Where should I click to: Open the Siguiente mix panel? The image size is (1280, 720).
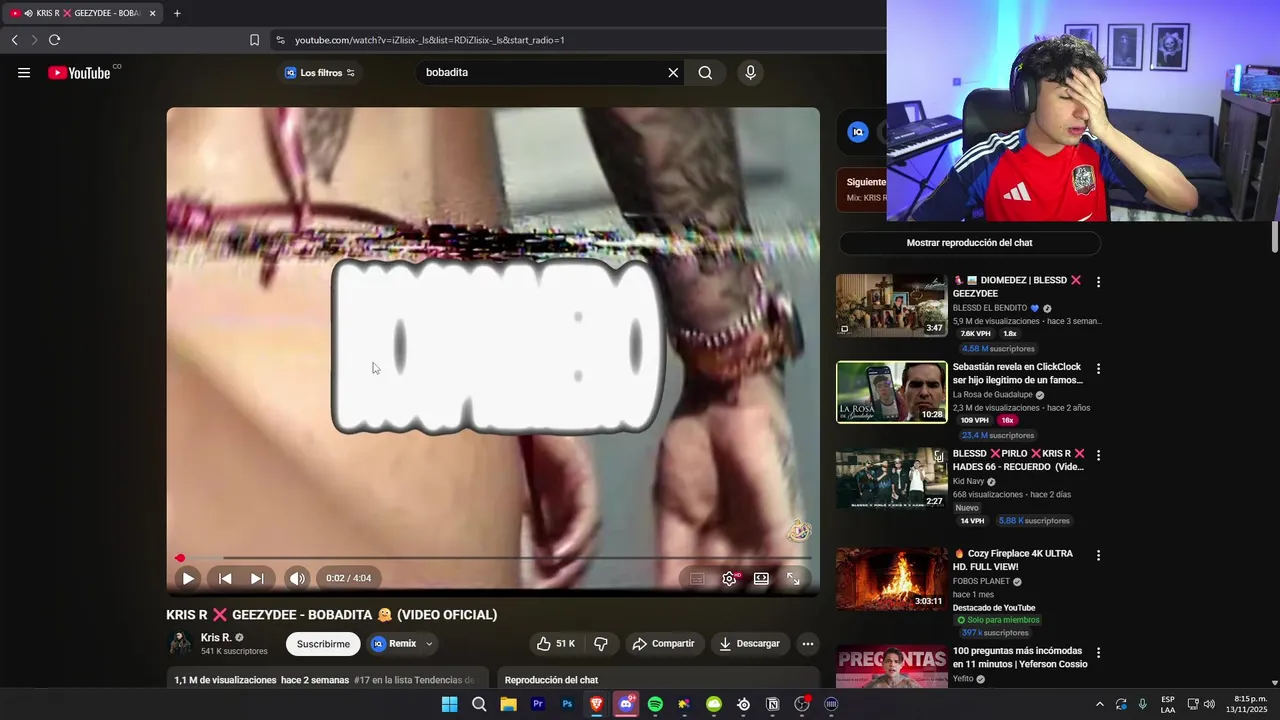862,189
